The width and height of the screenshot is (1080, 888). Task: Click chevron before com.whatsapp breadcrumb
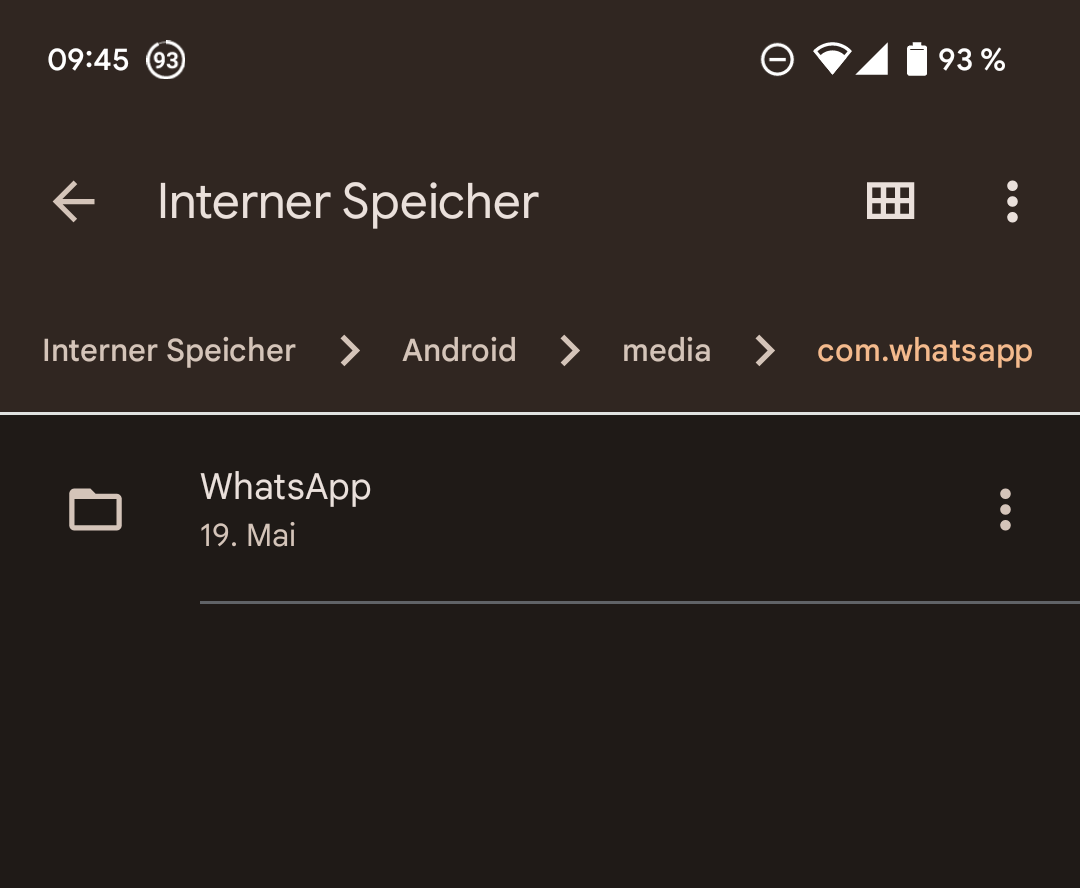click(765, 351)
